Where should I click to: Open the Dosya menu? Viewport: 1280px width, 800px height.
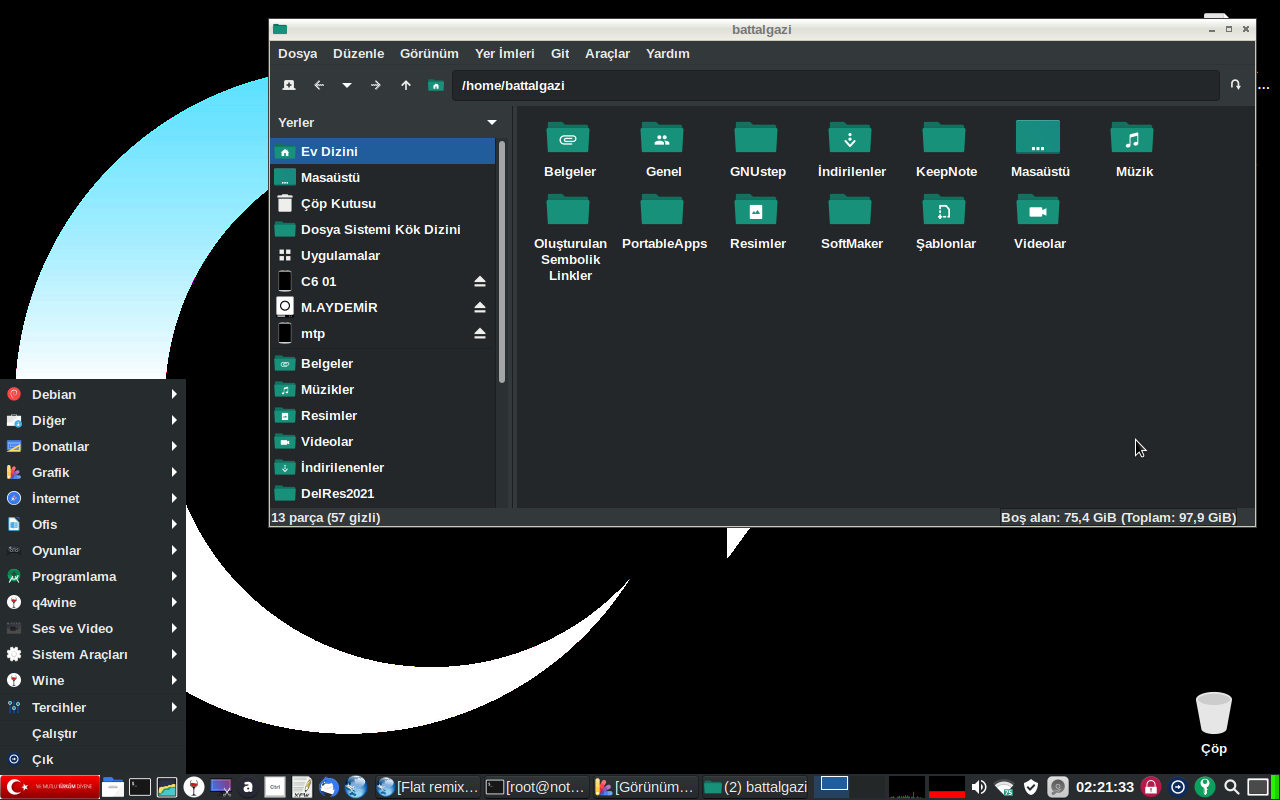coord(297,54)
